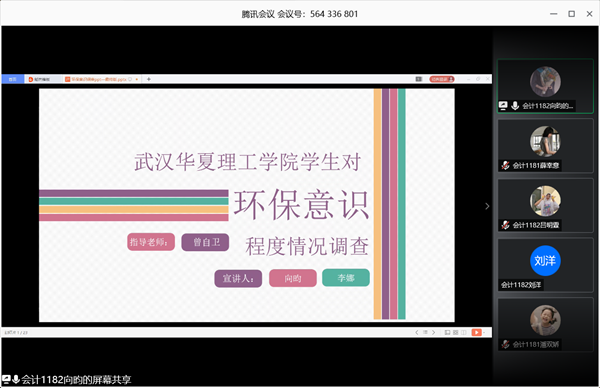Open dropdown arrow beside orange slideshow button
The image size is (600, 388).
click(484, 333)
